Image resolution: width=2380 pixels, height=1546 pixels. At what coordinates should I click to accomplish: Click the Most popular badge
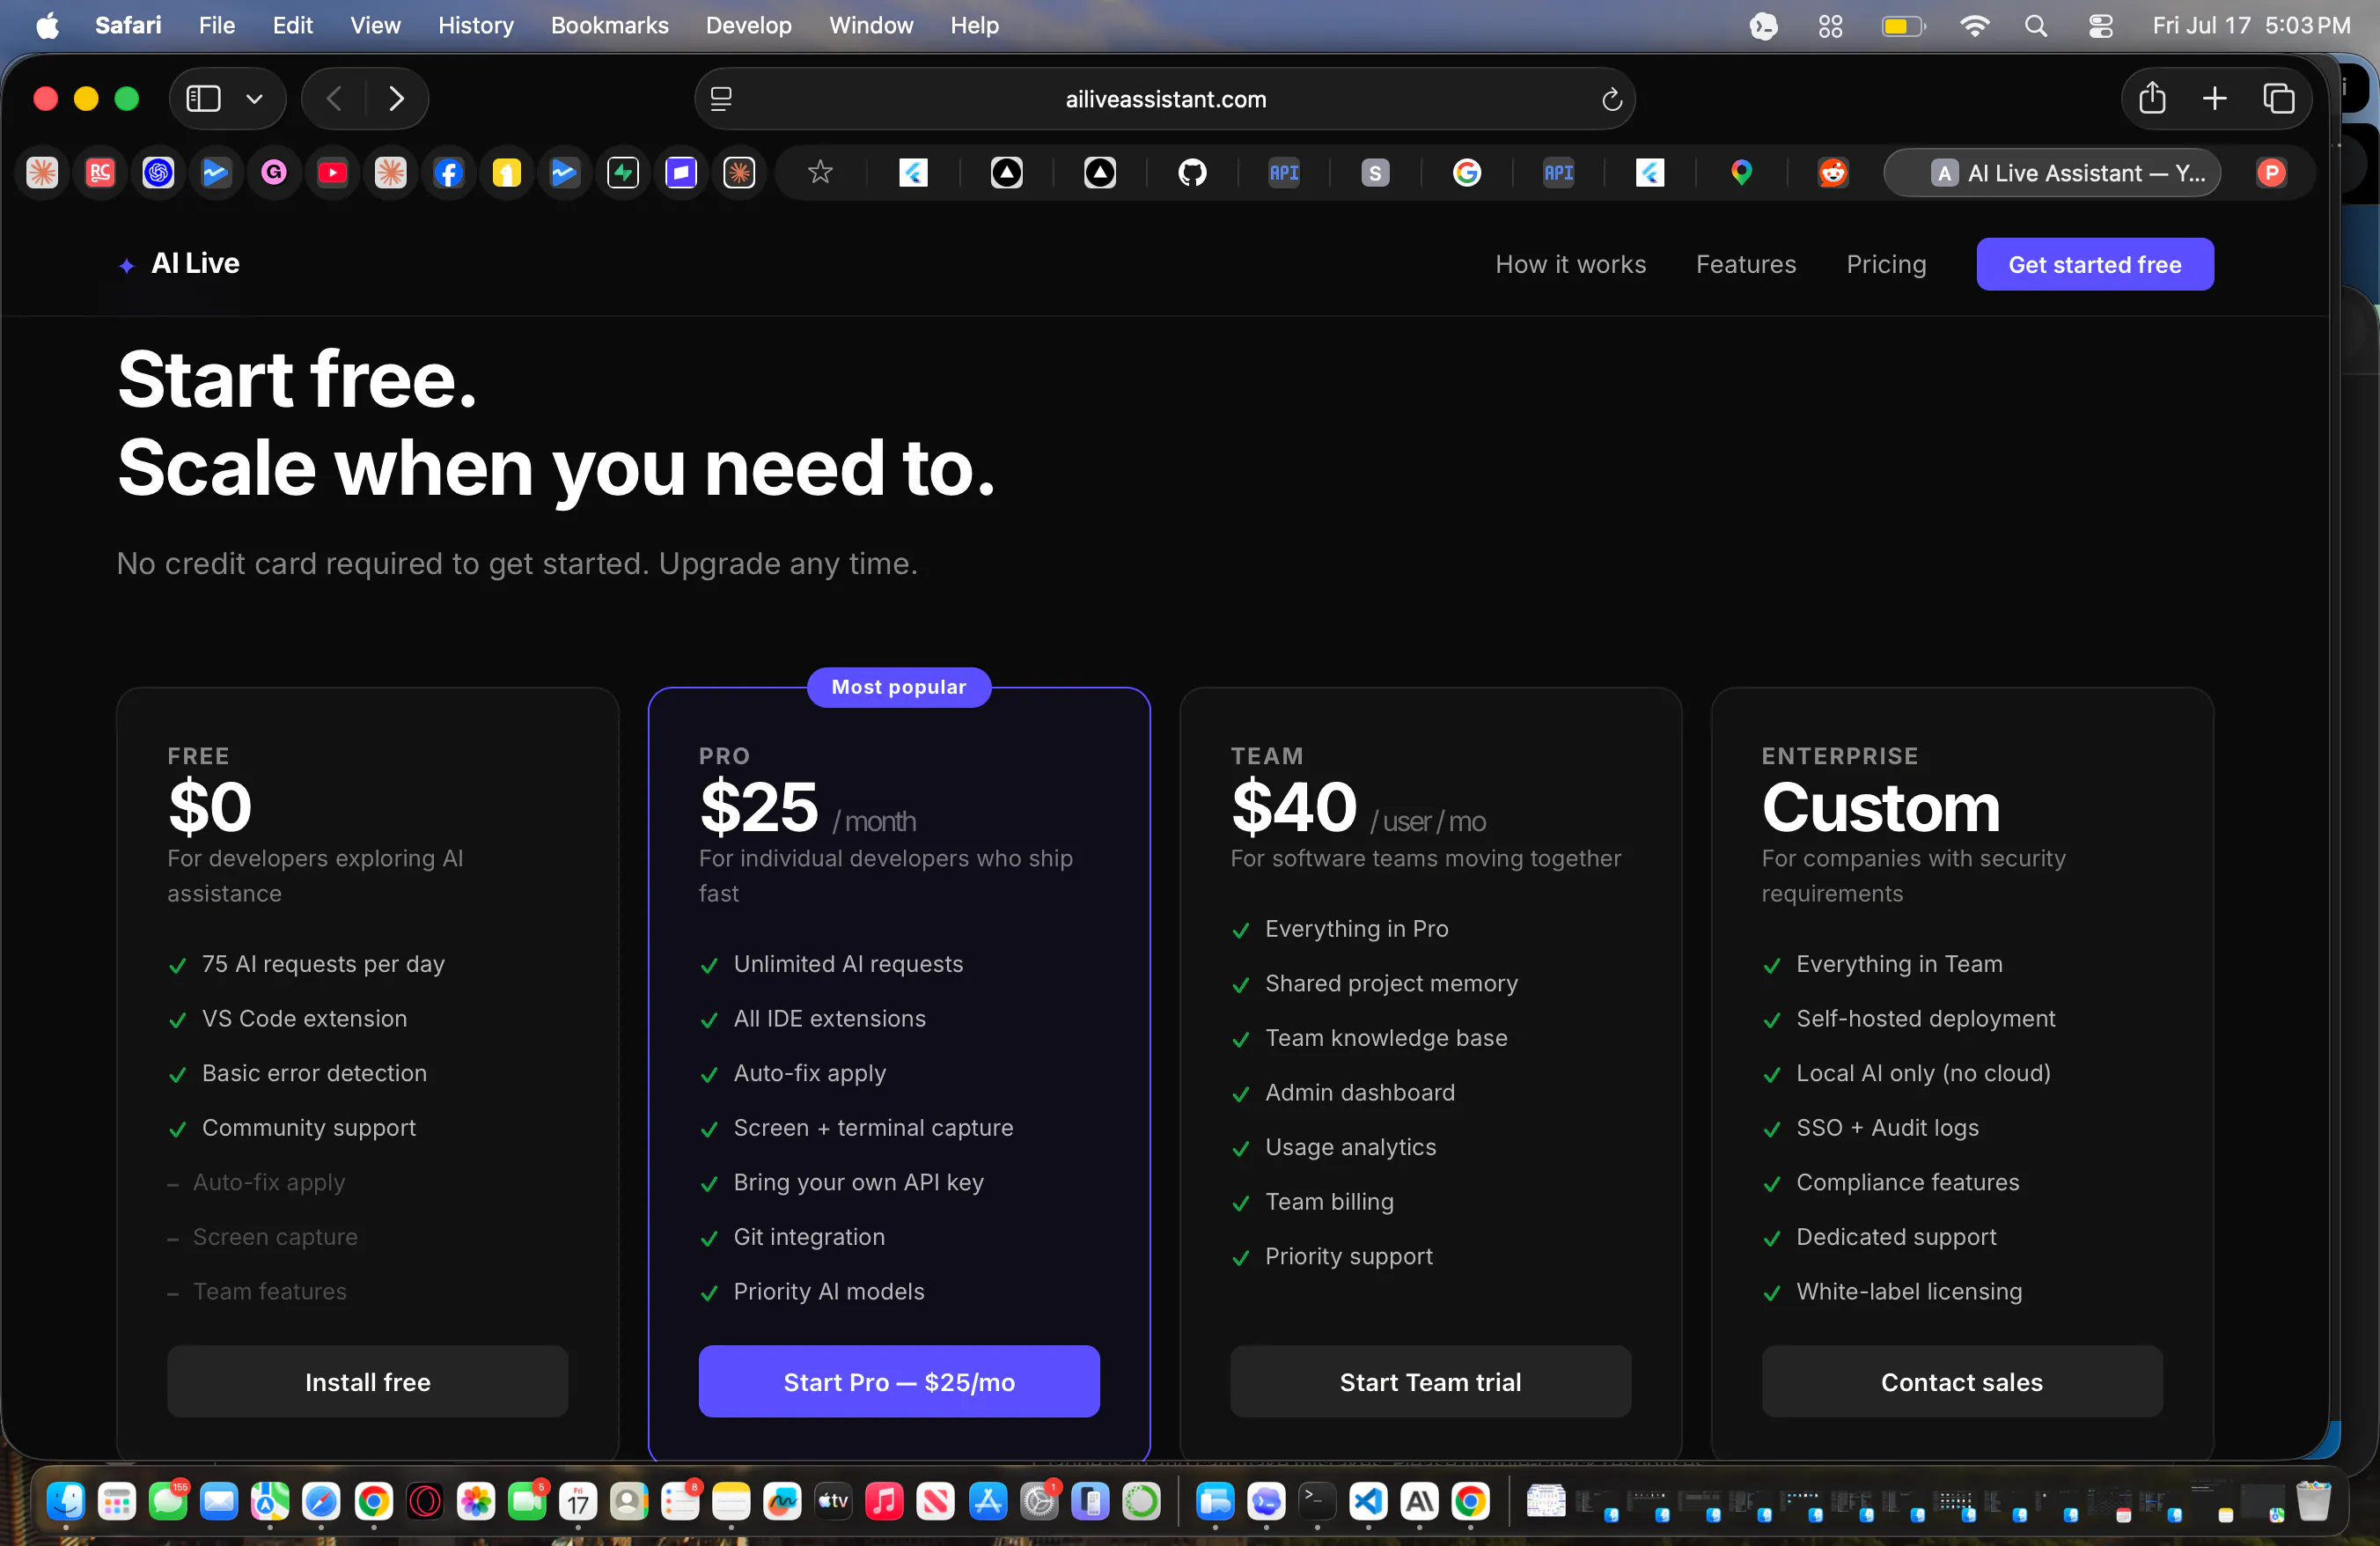(898, 687)
